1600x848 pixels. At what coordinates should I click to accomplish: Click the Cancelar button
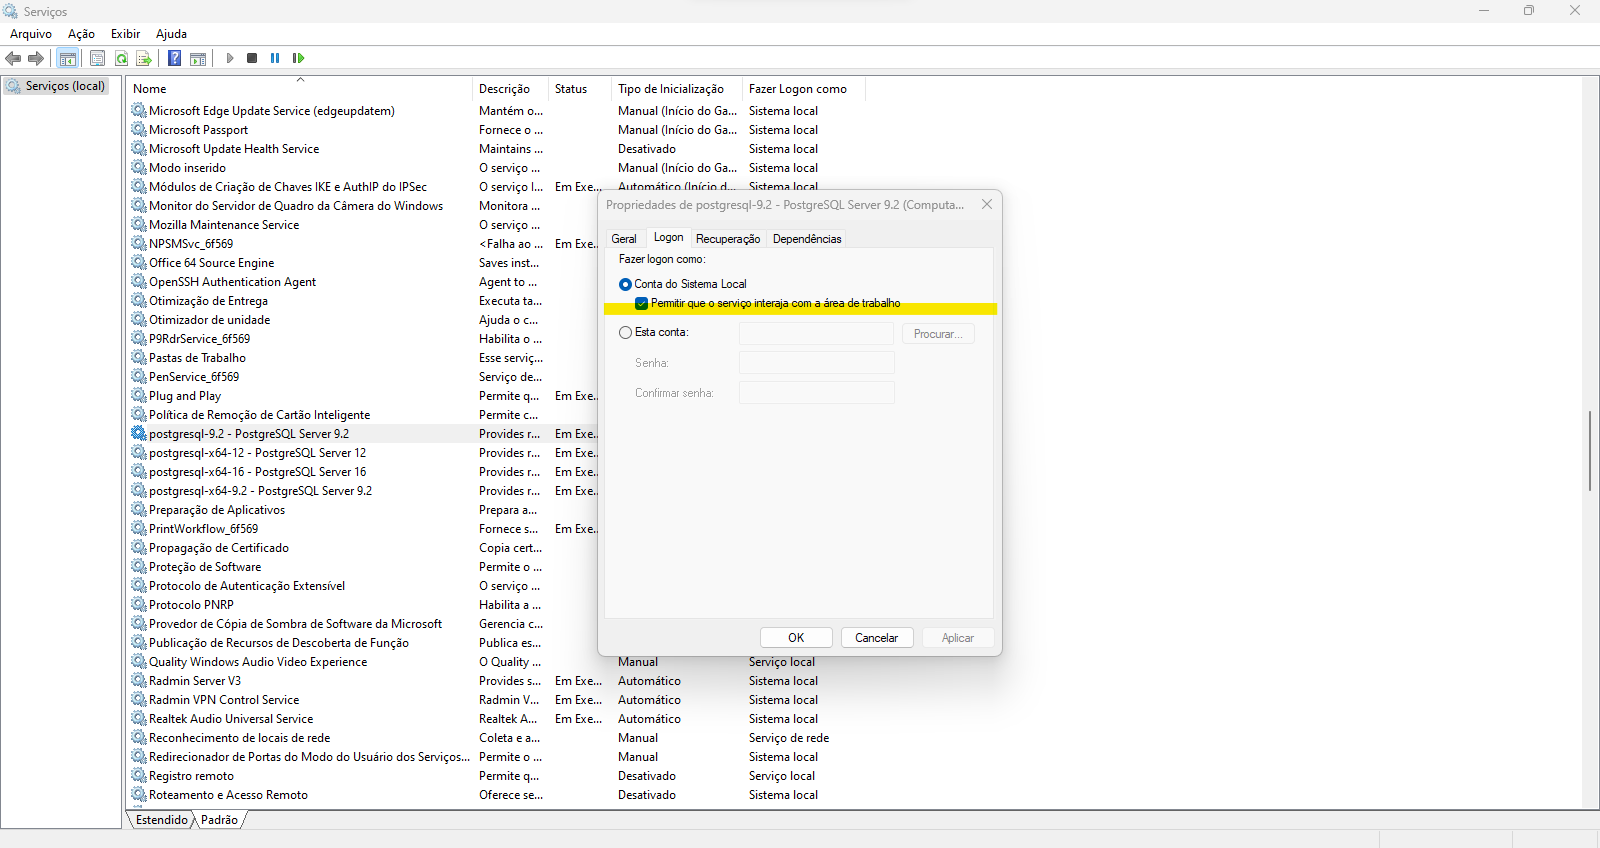[876, 638]
